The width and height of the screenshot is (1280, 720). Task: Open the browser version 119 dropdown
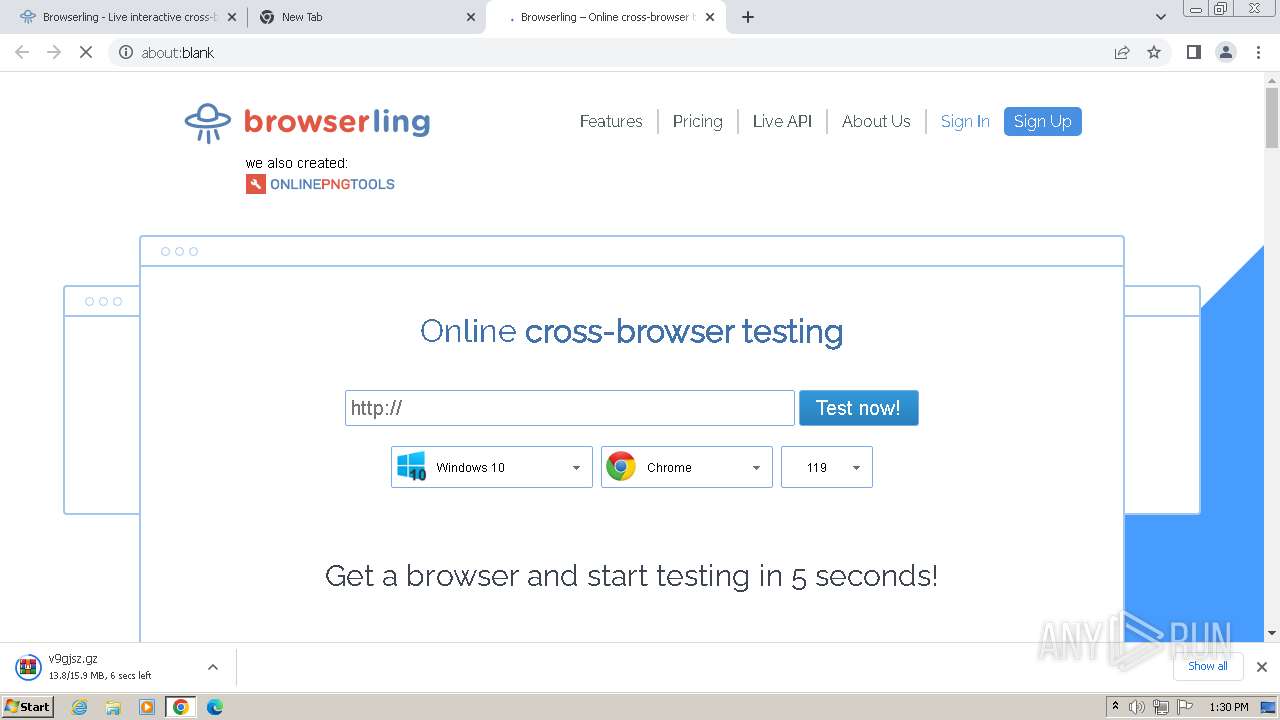827,467
